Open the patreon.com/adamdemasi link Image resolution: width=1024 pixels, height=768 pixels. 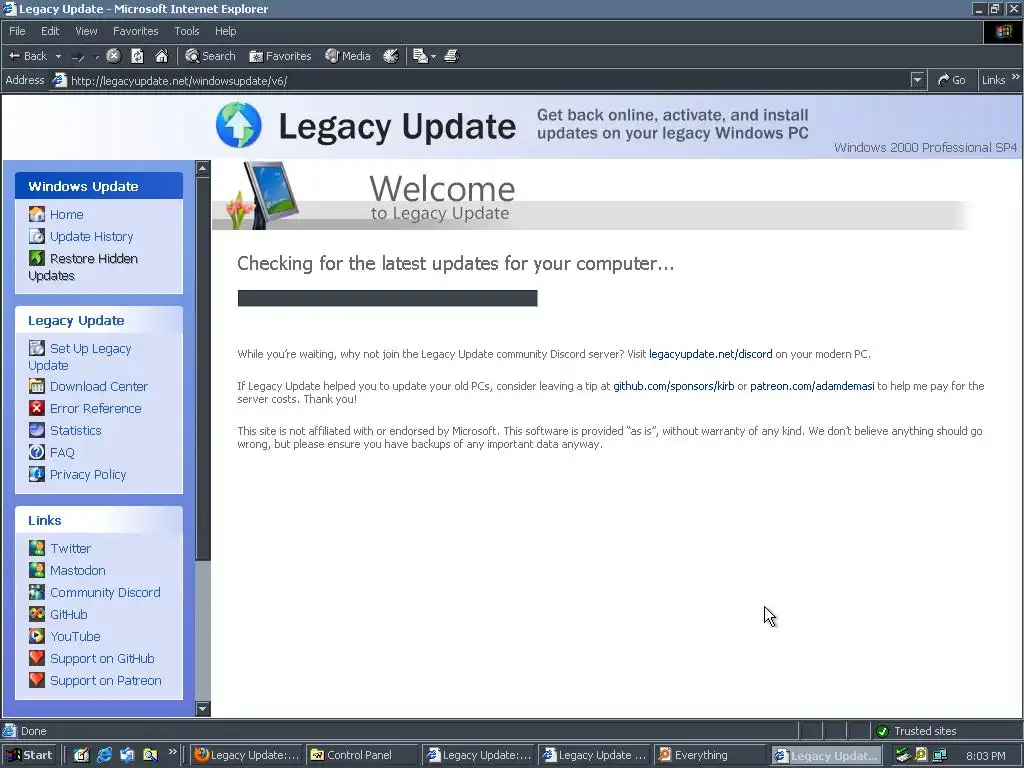pos(812,386)
